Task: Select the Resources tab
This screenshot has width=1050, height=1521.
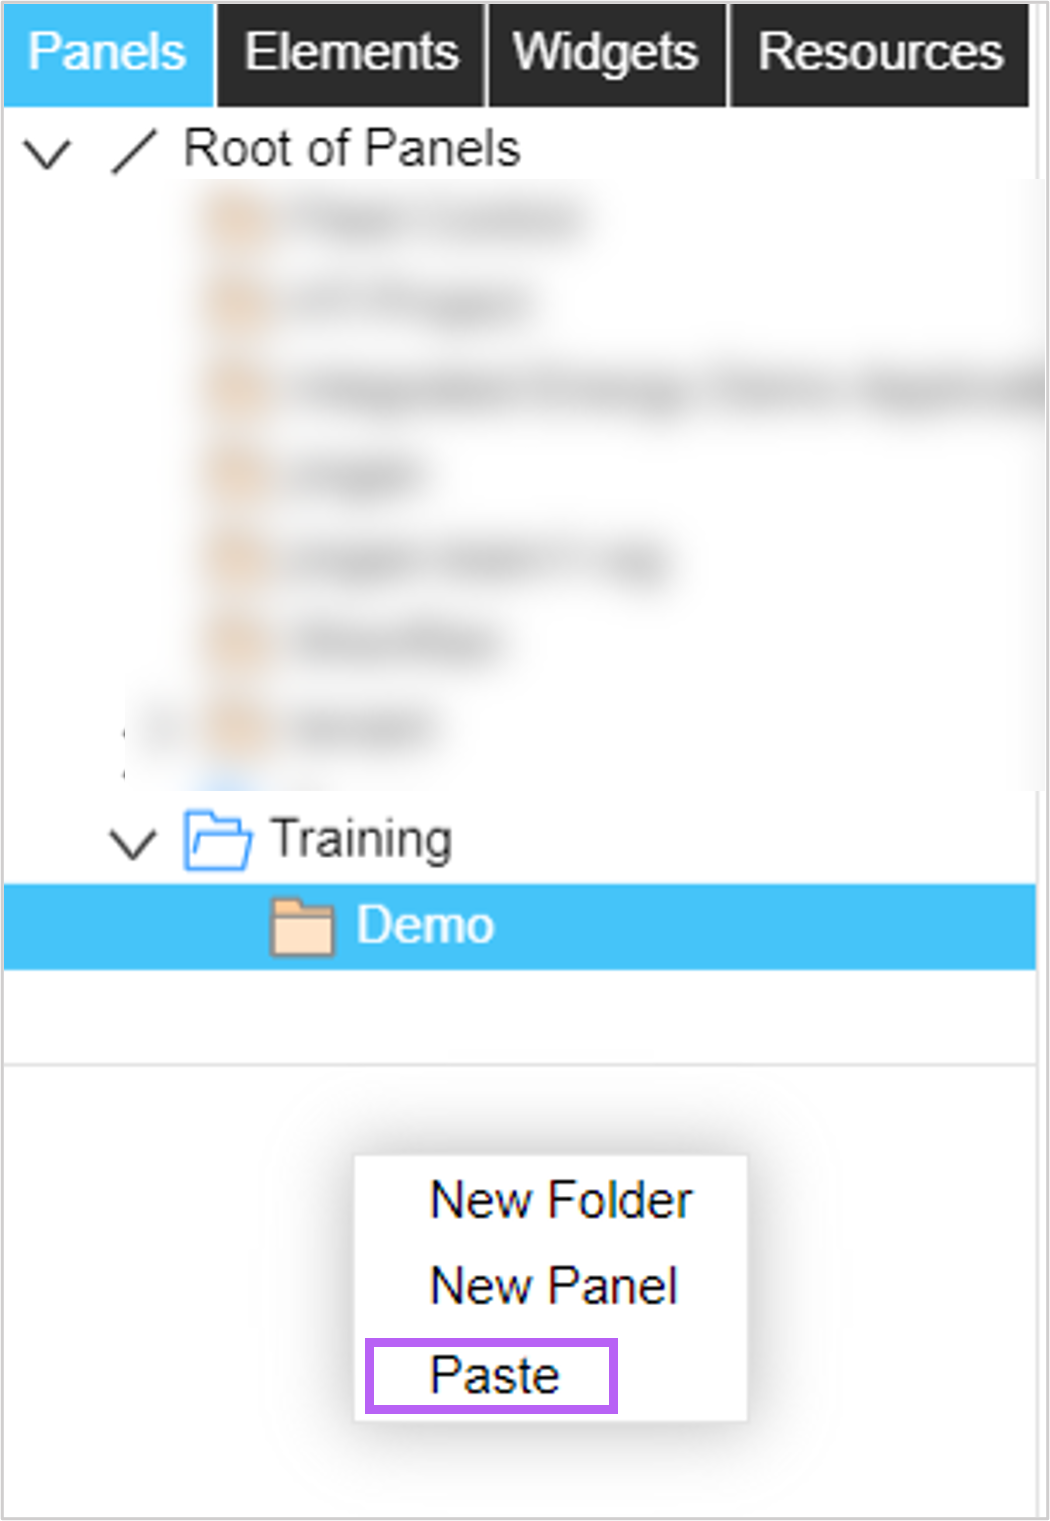Action: coord(880,54)
